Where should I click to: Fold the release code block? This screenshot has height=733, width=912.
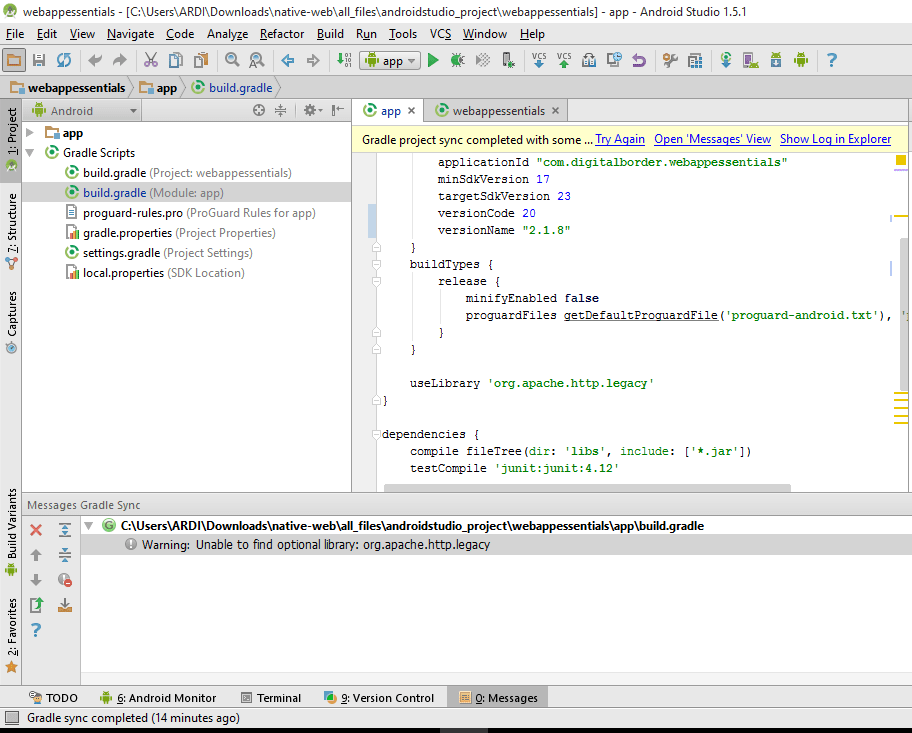(x=376, y=281)
